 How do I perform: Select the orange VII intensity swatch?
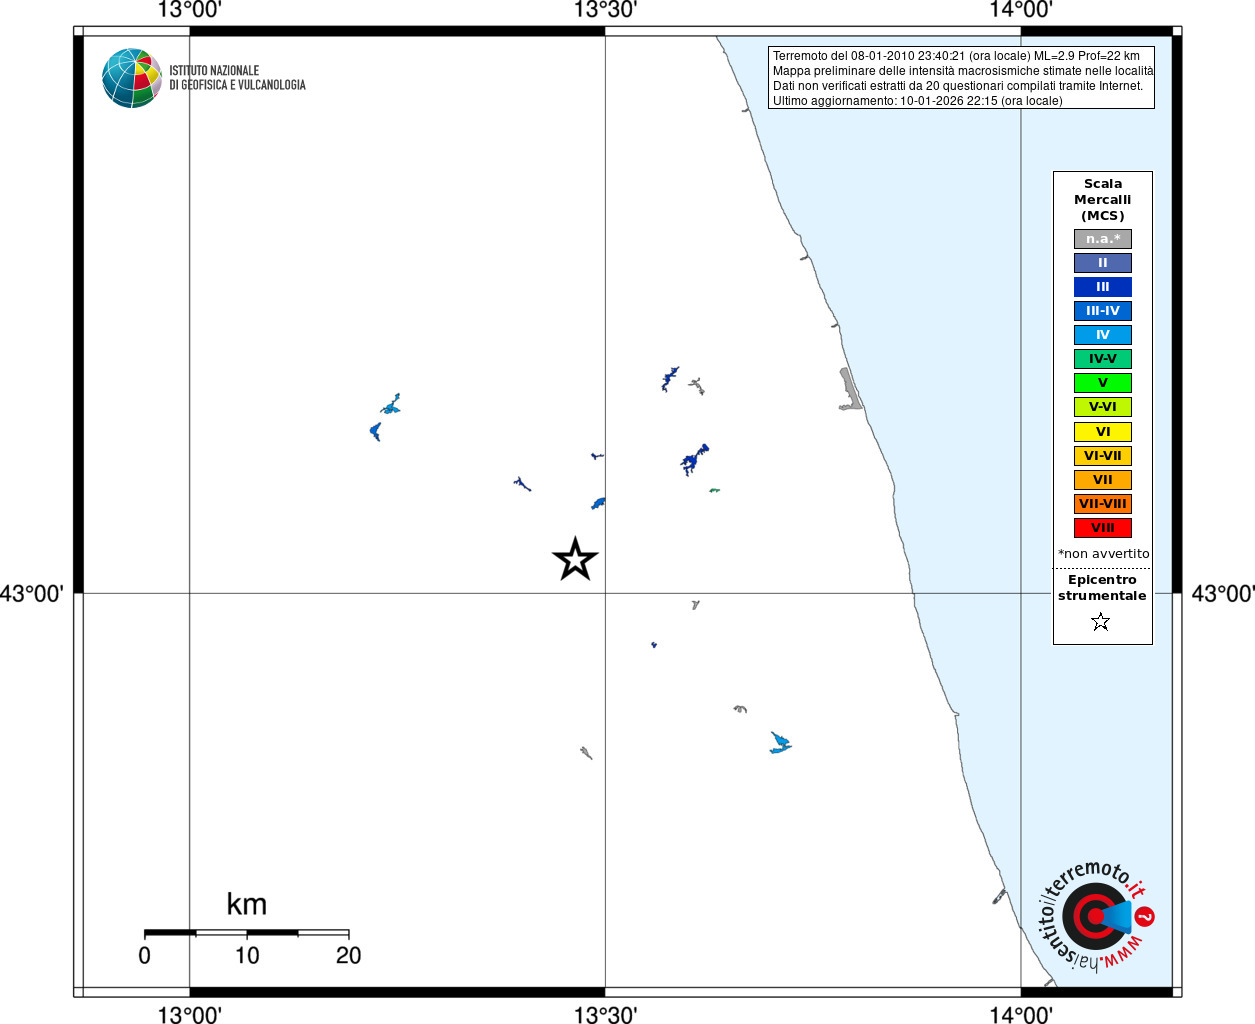coord(1102,480)
